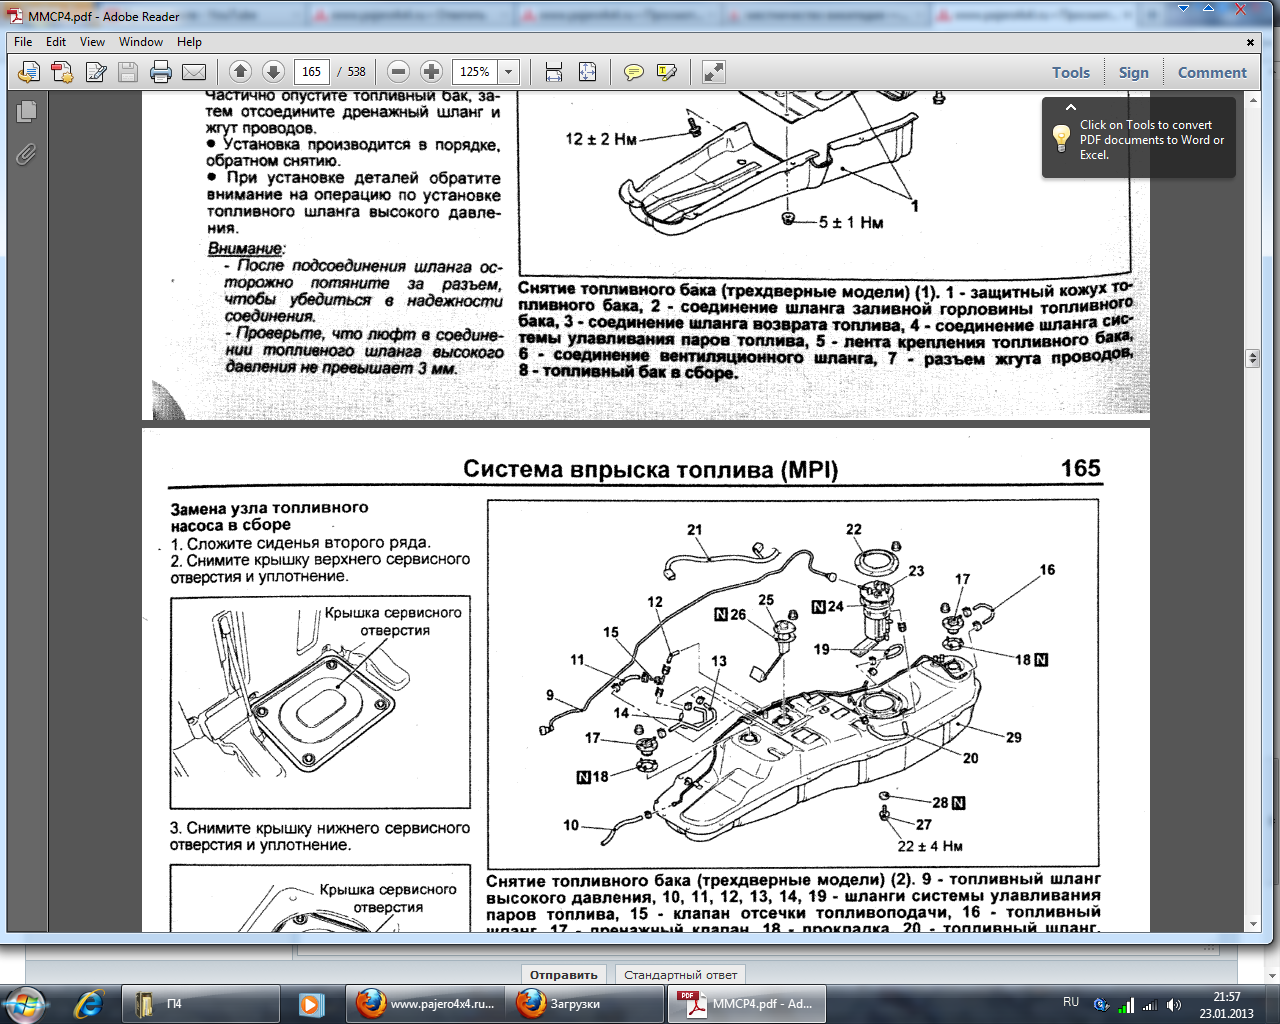This screenshot has width=1280, height=1024.
Task: Go to previous page arrow
Action: (x=240, y=72)
